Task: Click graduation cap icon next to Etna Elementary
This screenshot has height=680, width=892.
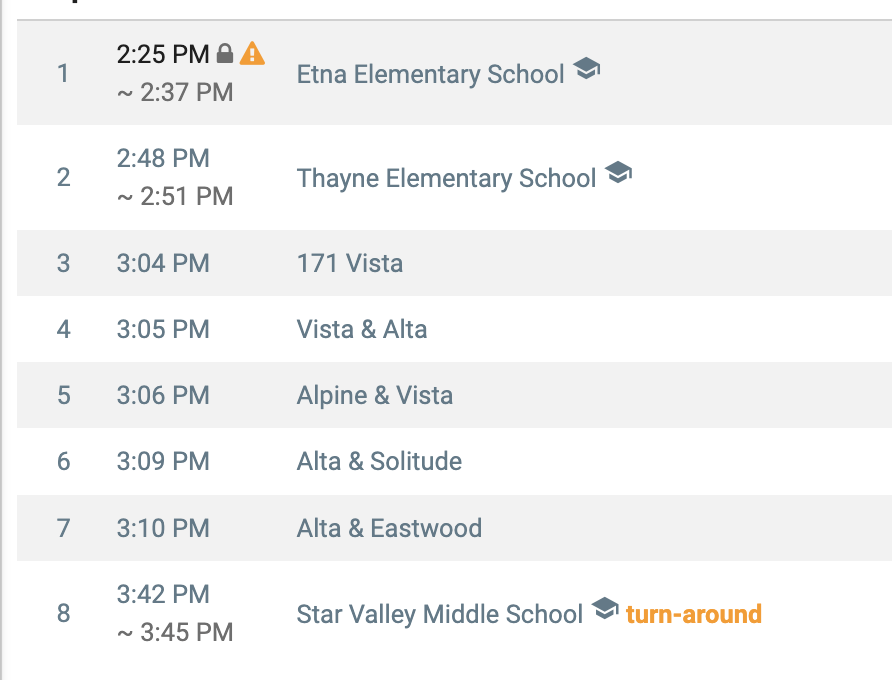Action: click(x=587, y=69)
